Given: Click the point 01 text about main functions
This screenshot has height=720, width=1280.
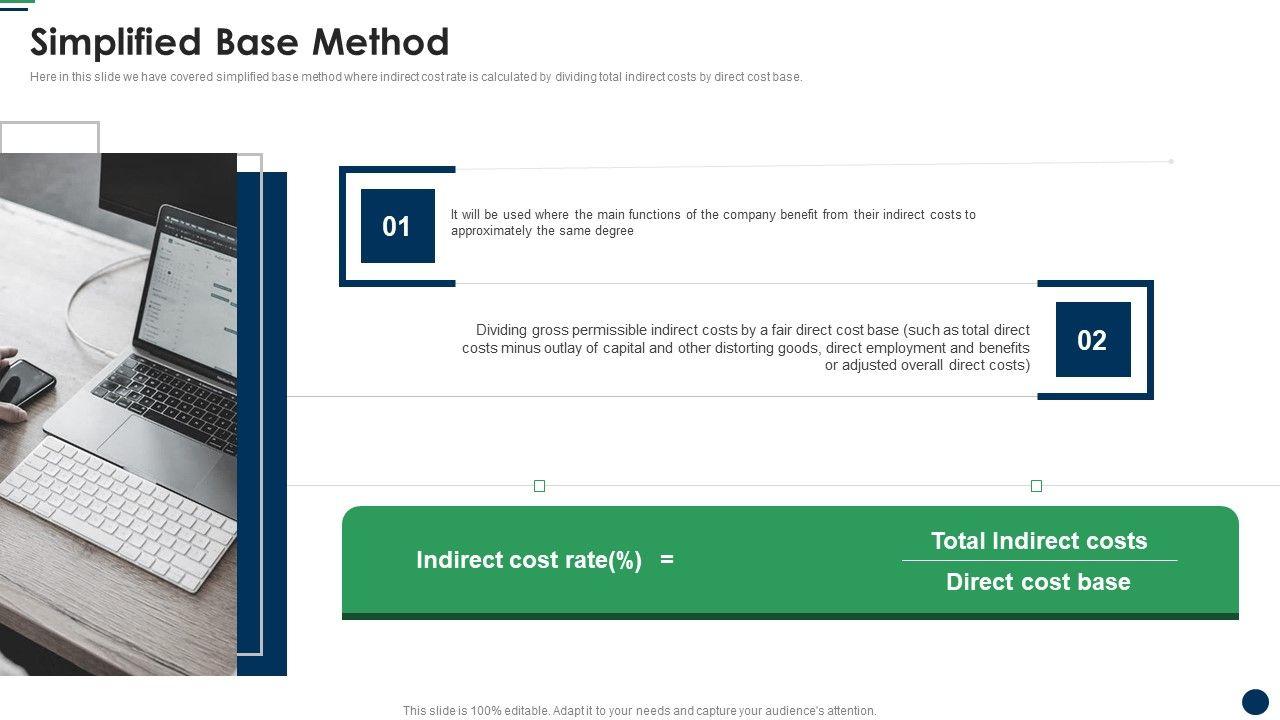Looking at the screenshot, I should click(x=712, y=222).
